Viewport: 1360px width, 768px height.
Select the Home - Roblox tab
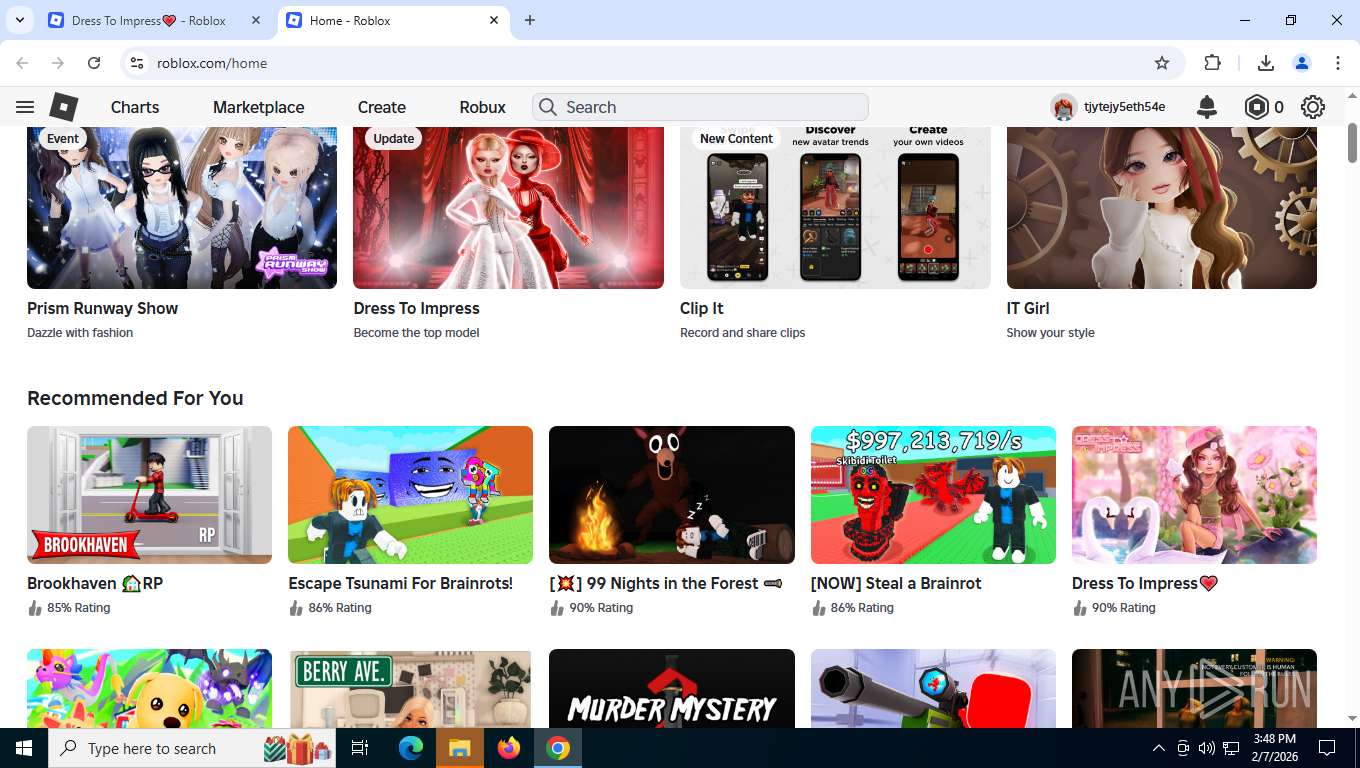coord(392,20)
